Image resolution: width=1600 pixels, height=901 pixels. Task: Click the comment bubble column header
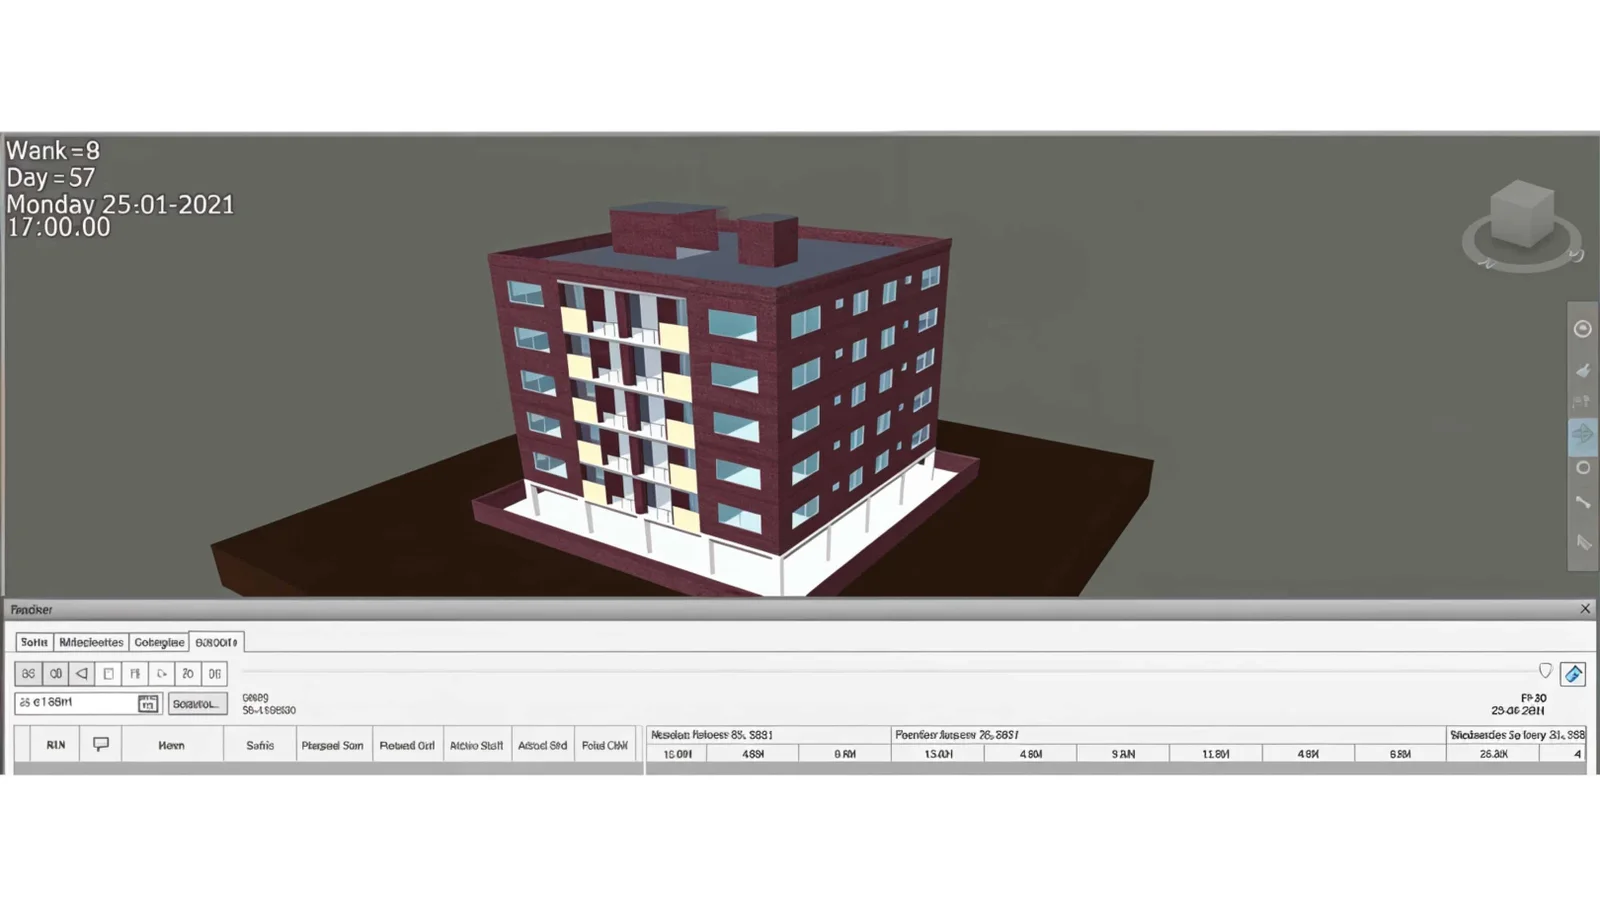101,744
